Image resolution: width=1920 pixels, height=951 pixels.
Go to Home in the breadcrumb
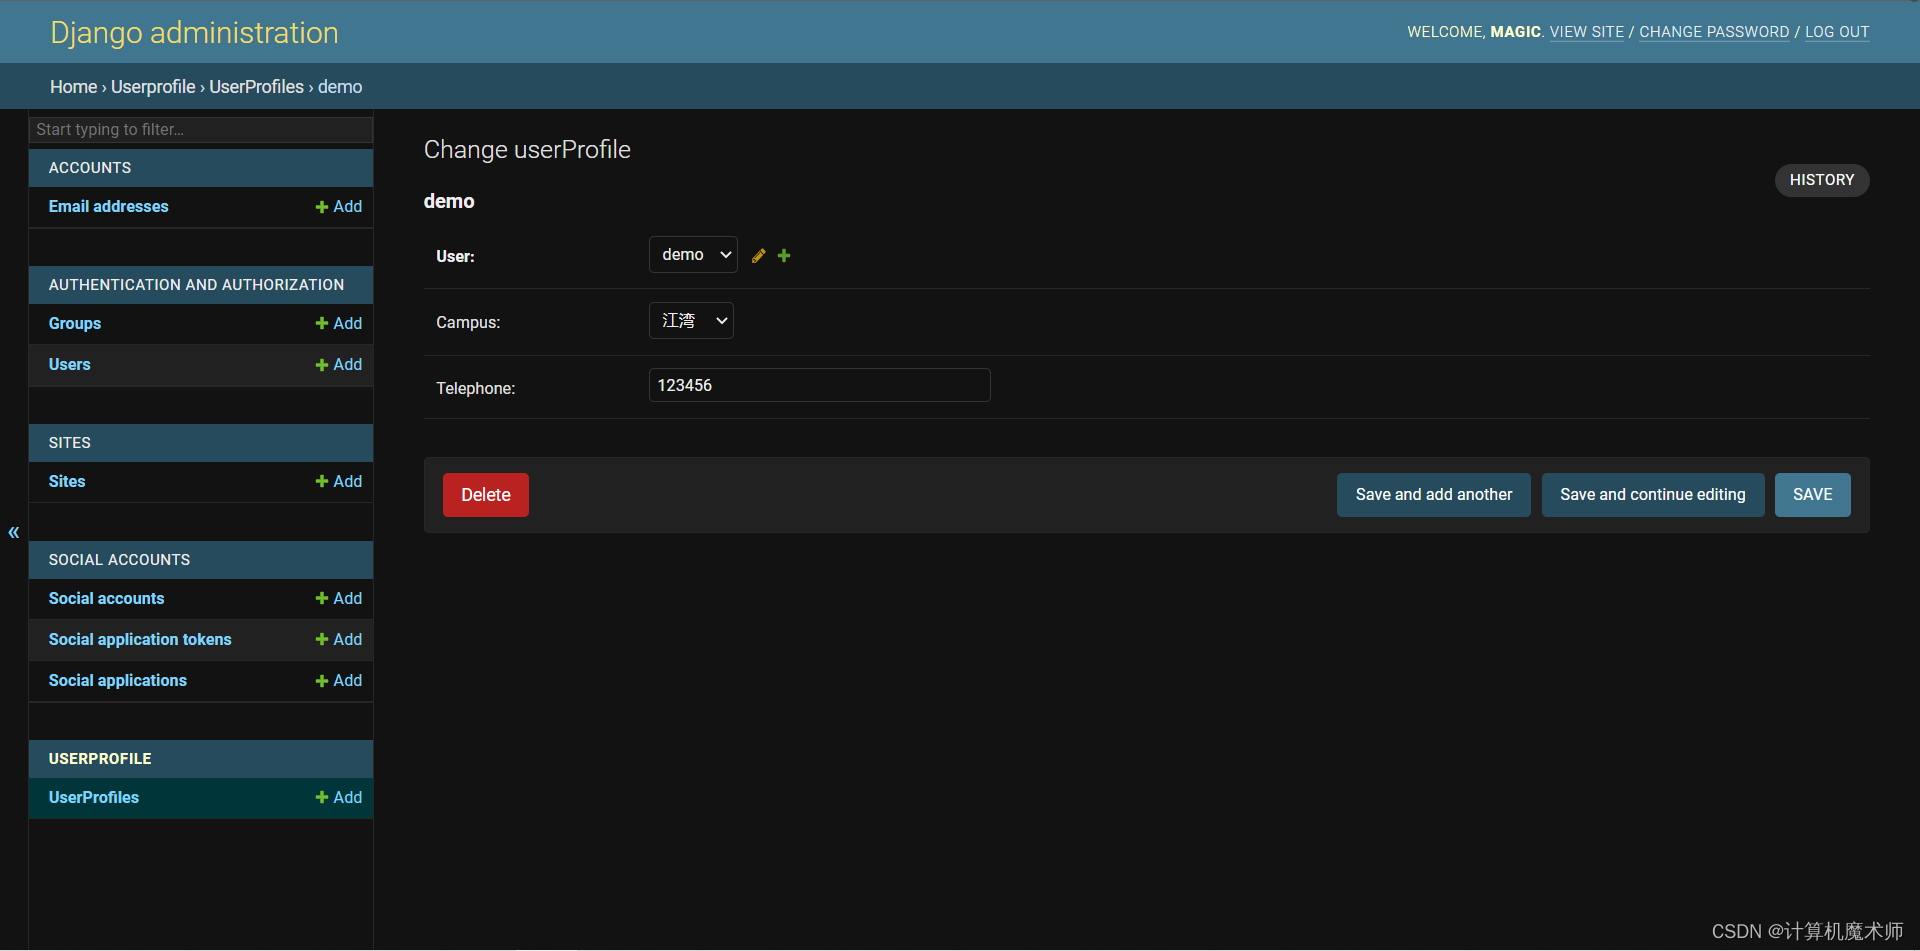point(74,87)
